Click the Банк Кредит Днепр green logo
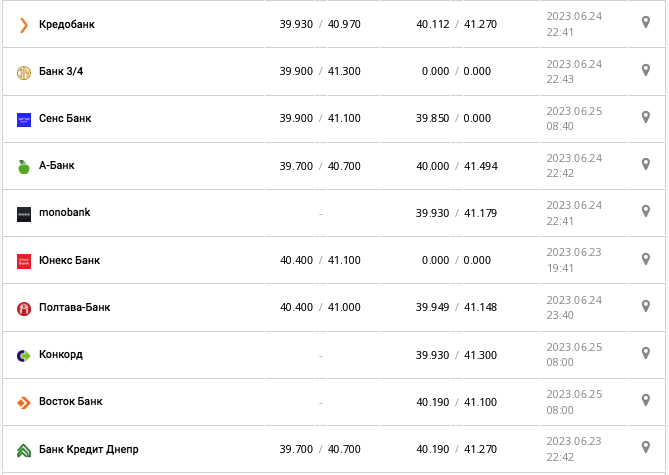This screenshot has width=669, height=475. point(24,450)
